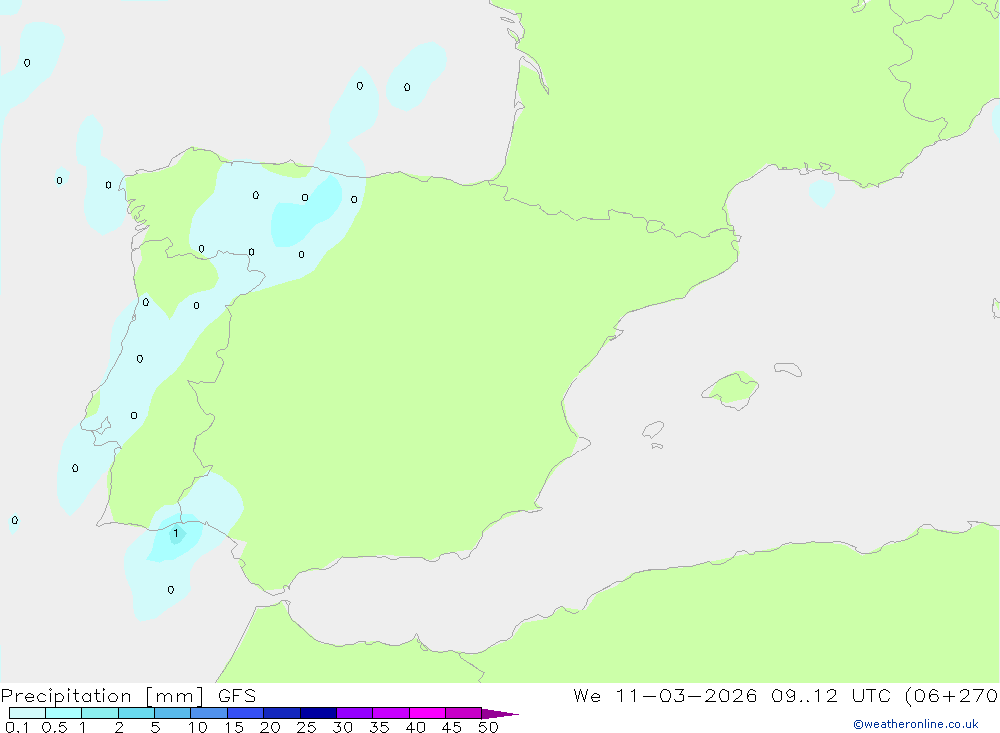Click the darker rain patch in northern Spain
The image size is (1000, 733).
[304, 212]
